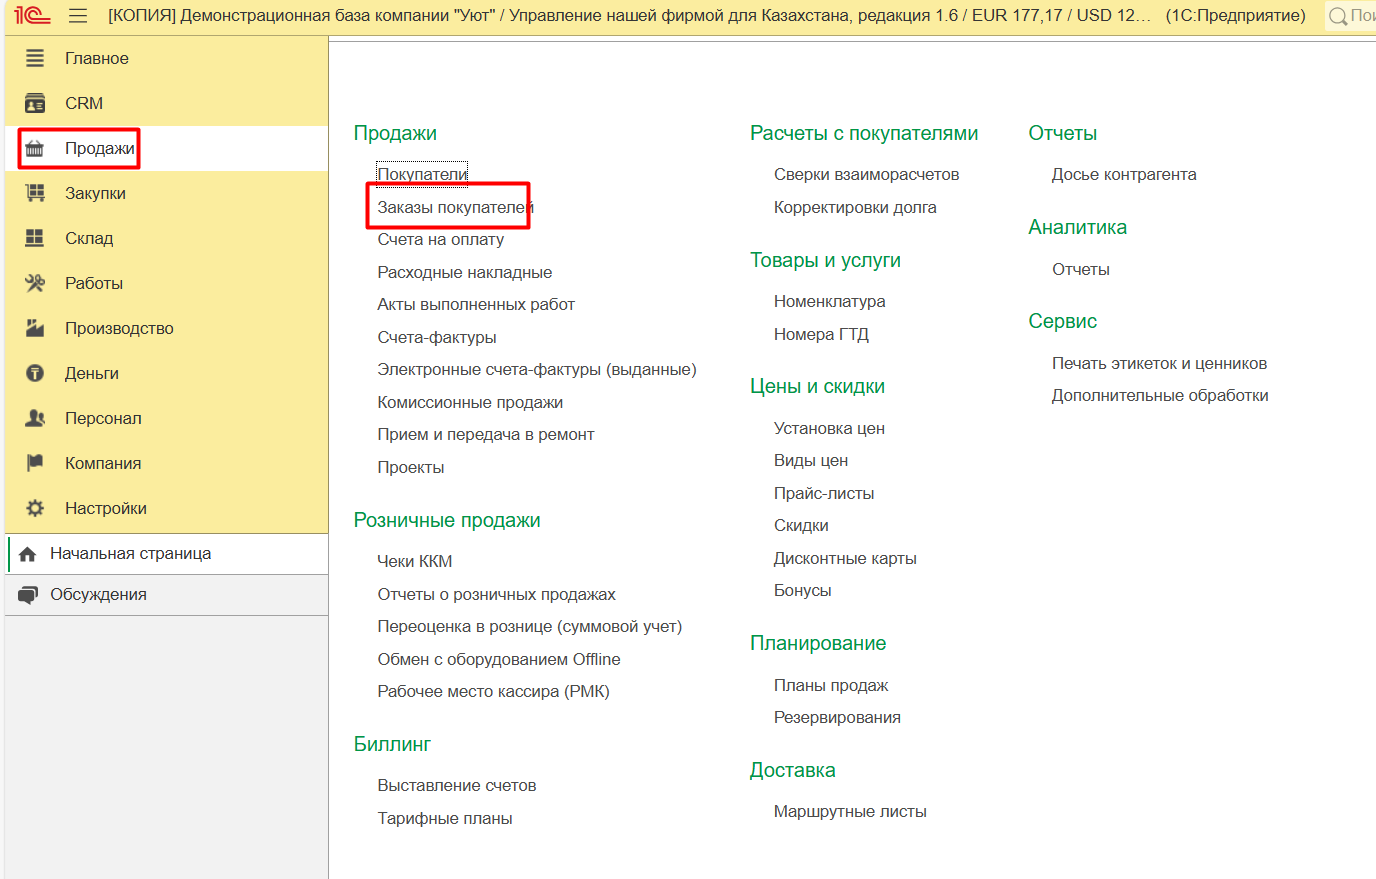The height and width of the screenshot is (879, 1376).
Task: Open Номенклатура under Товары и услуги
Action: [x=829, y=301]
